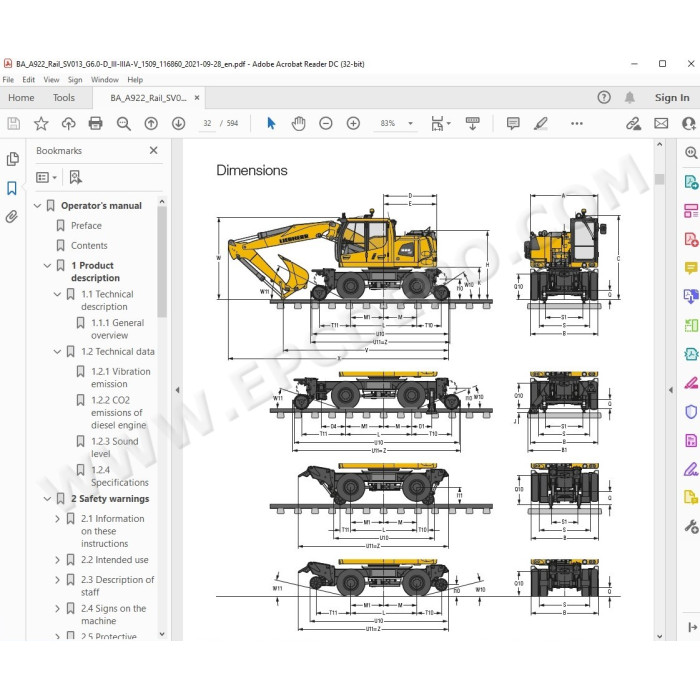Open page thumbnails panel icon
700x700 pixels.
[12, 159]
